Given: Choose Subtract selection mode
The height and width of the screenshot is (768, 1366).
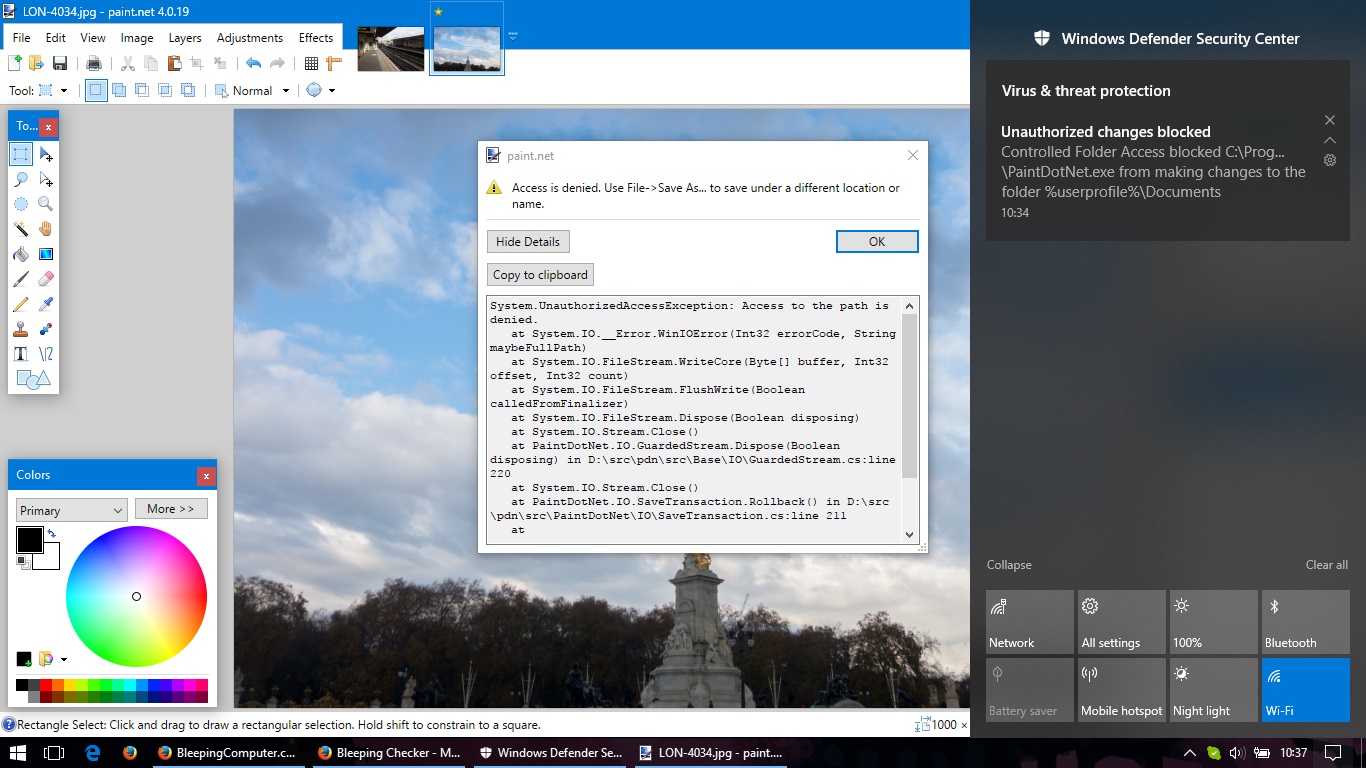Looking at the screenshot, I should 142,90.
